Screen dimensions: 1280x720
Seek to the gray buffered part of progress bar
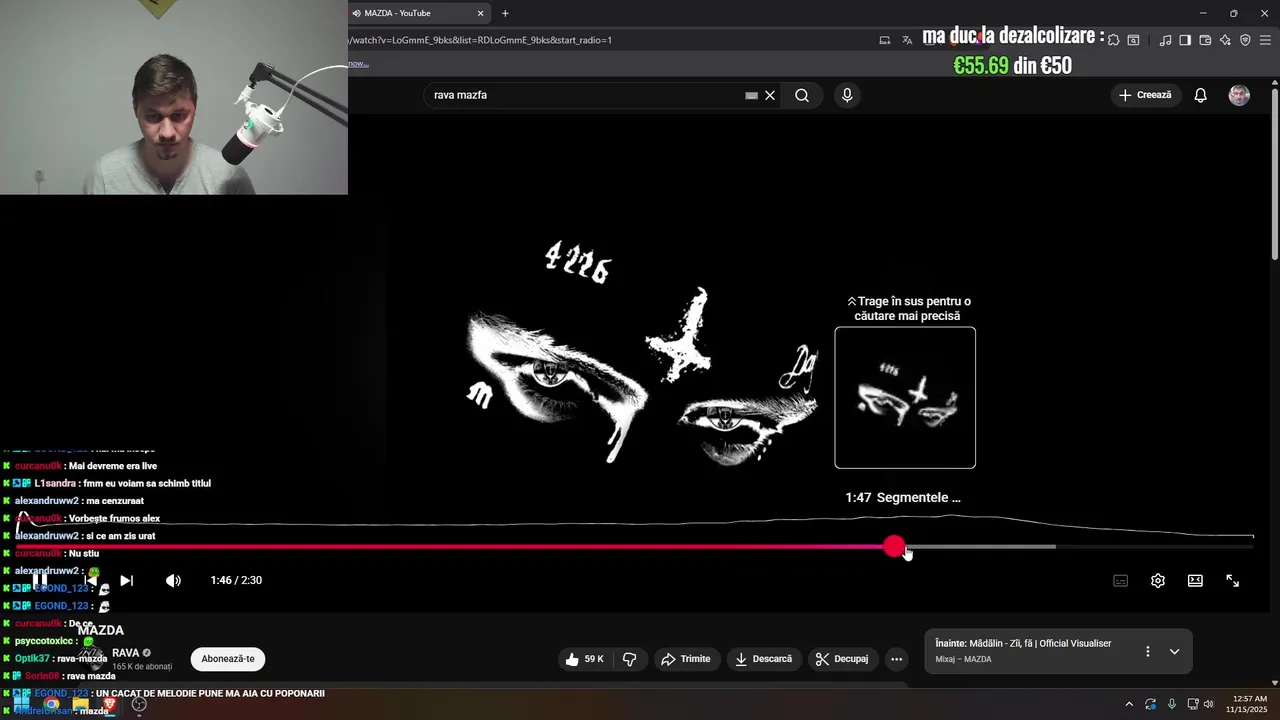tap(980, 547)
